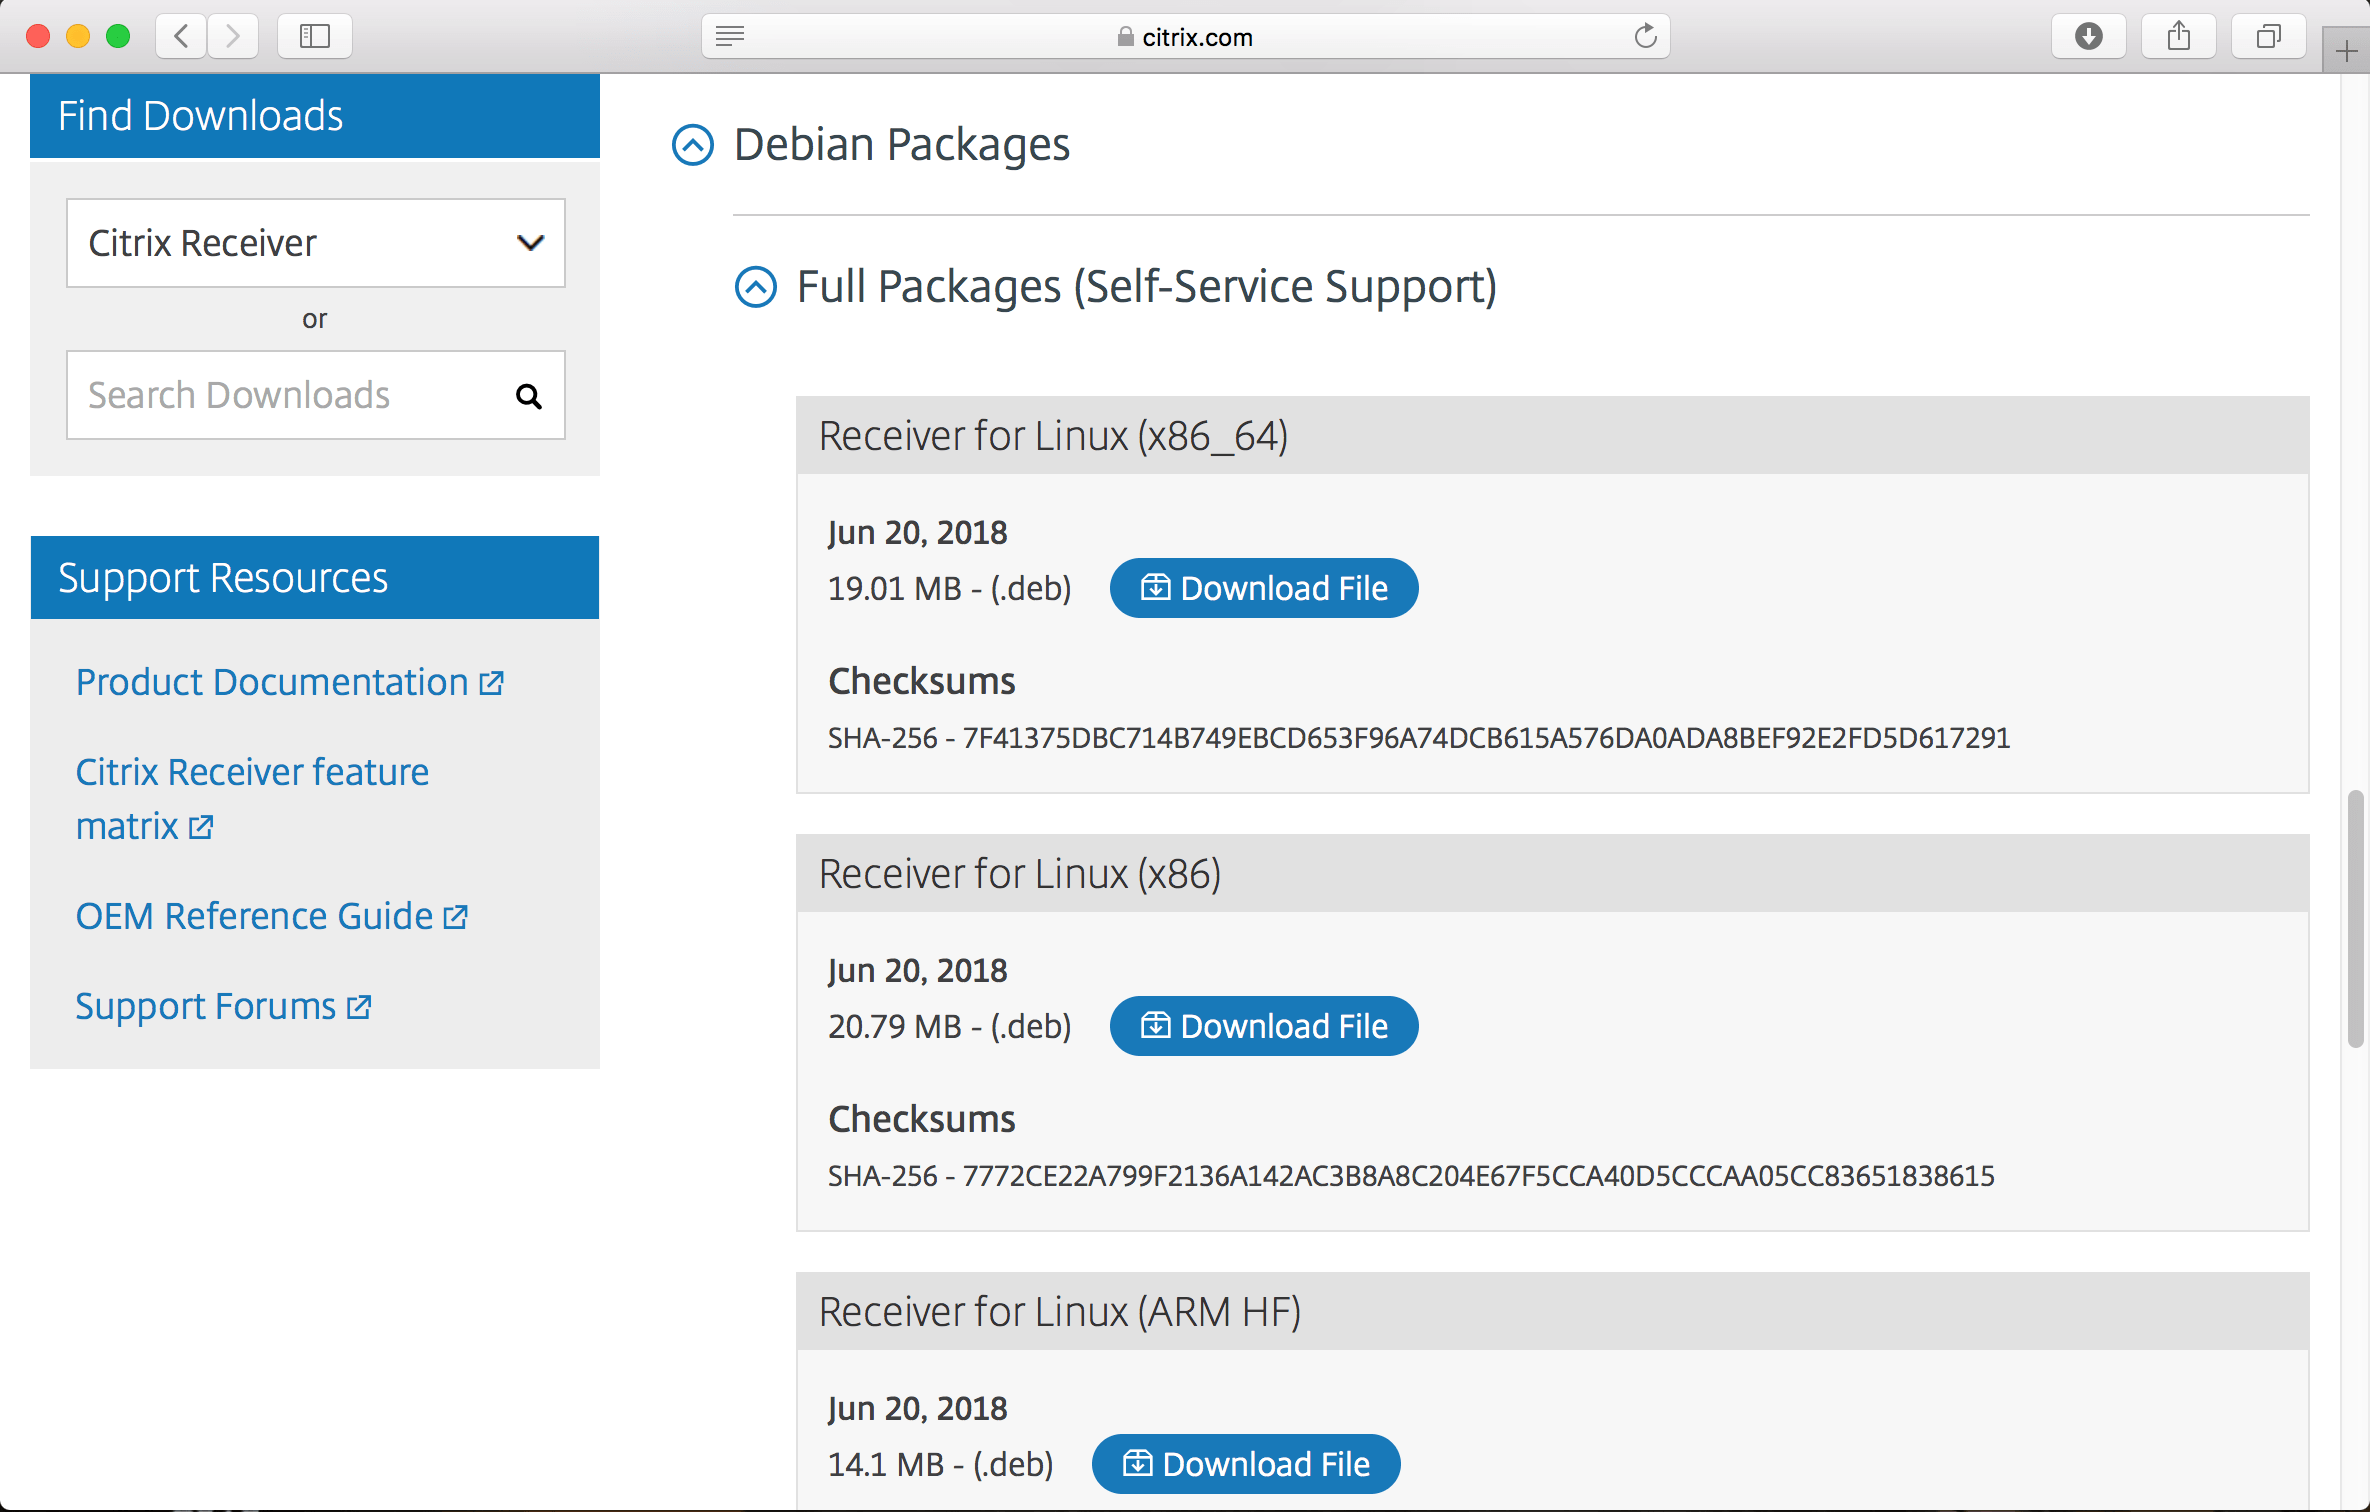Reload the page with refresh icon
This screenshot has height=1512, width=2370.
pyautogui.click(x=1645, y=37)
